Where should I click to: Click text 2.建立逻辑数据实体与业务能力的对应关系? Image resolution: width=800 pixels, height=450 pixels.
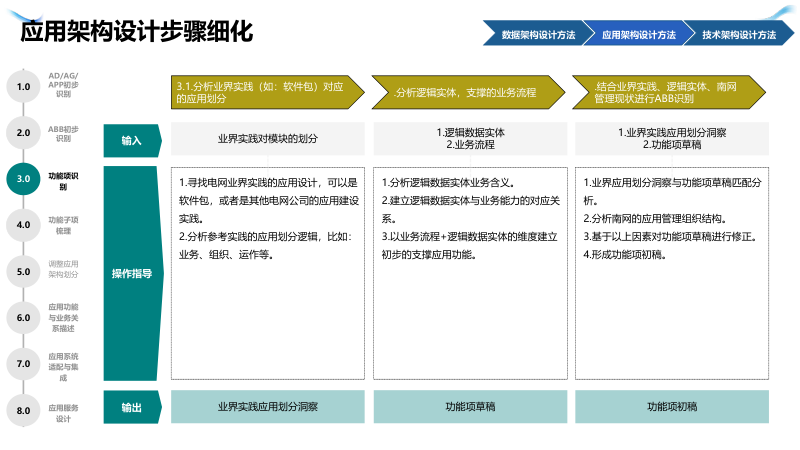[470, 210]
